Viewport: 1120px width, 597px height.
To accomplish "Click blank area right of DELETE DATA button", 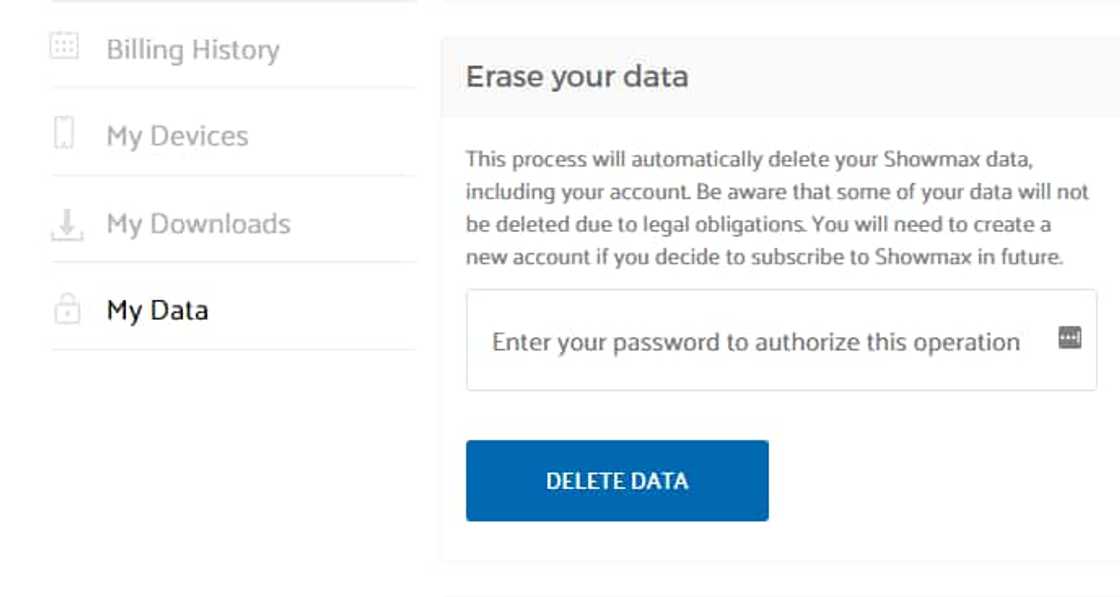I will click(x=930, y=480).
